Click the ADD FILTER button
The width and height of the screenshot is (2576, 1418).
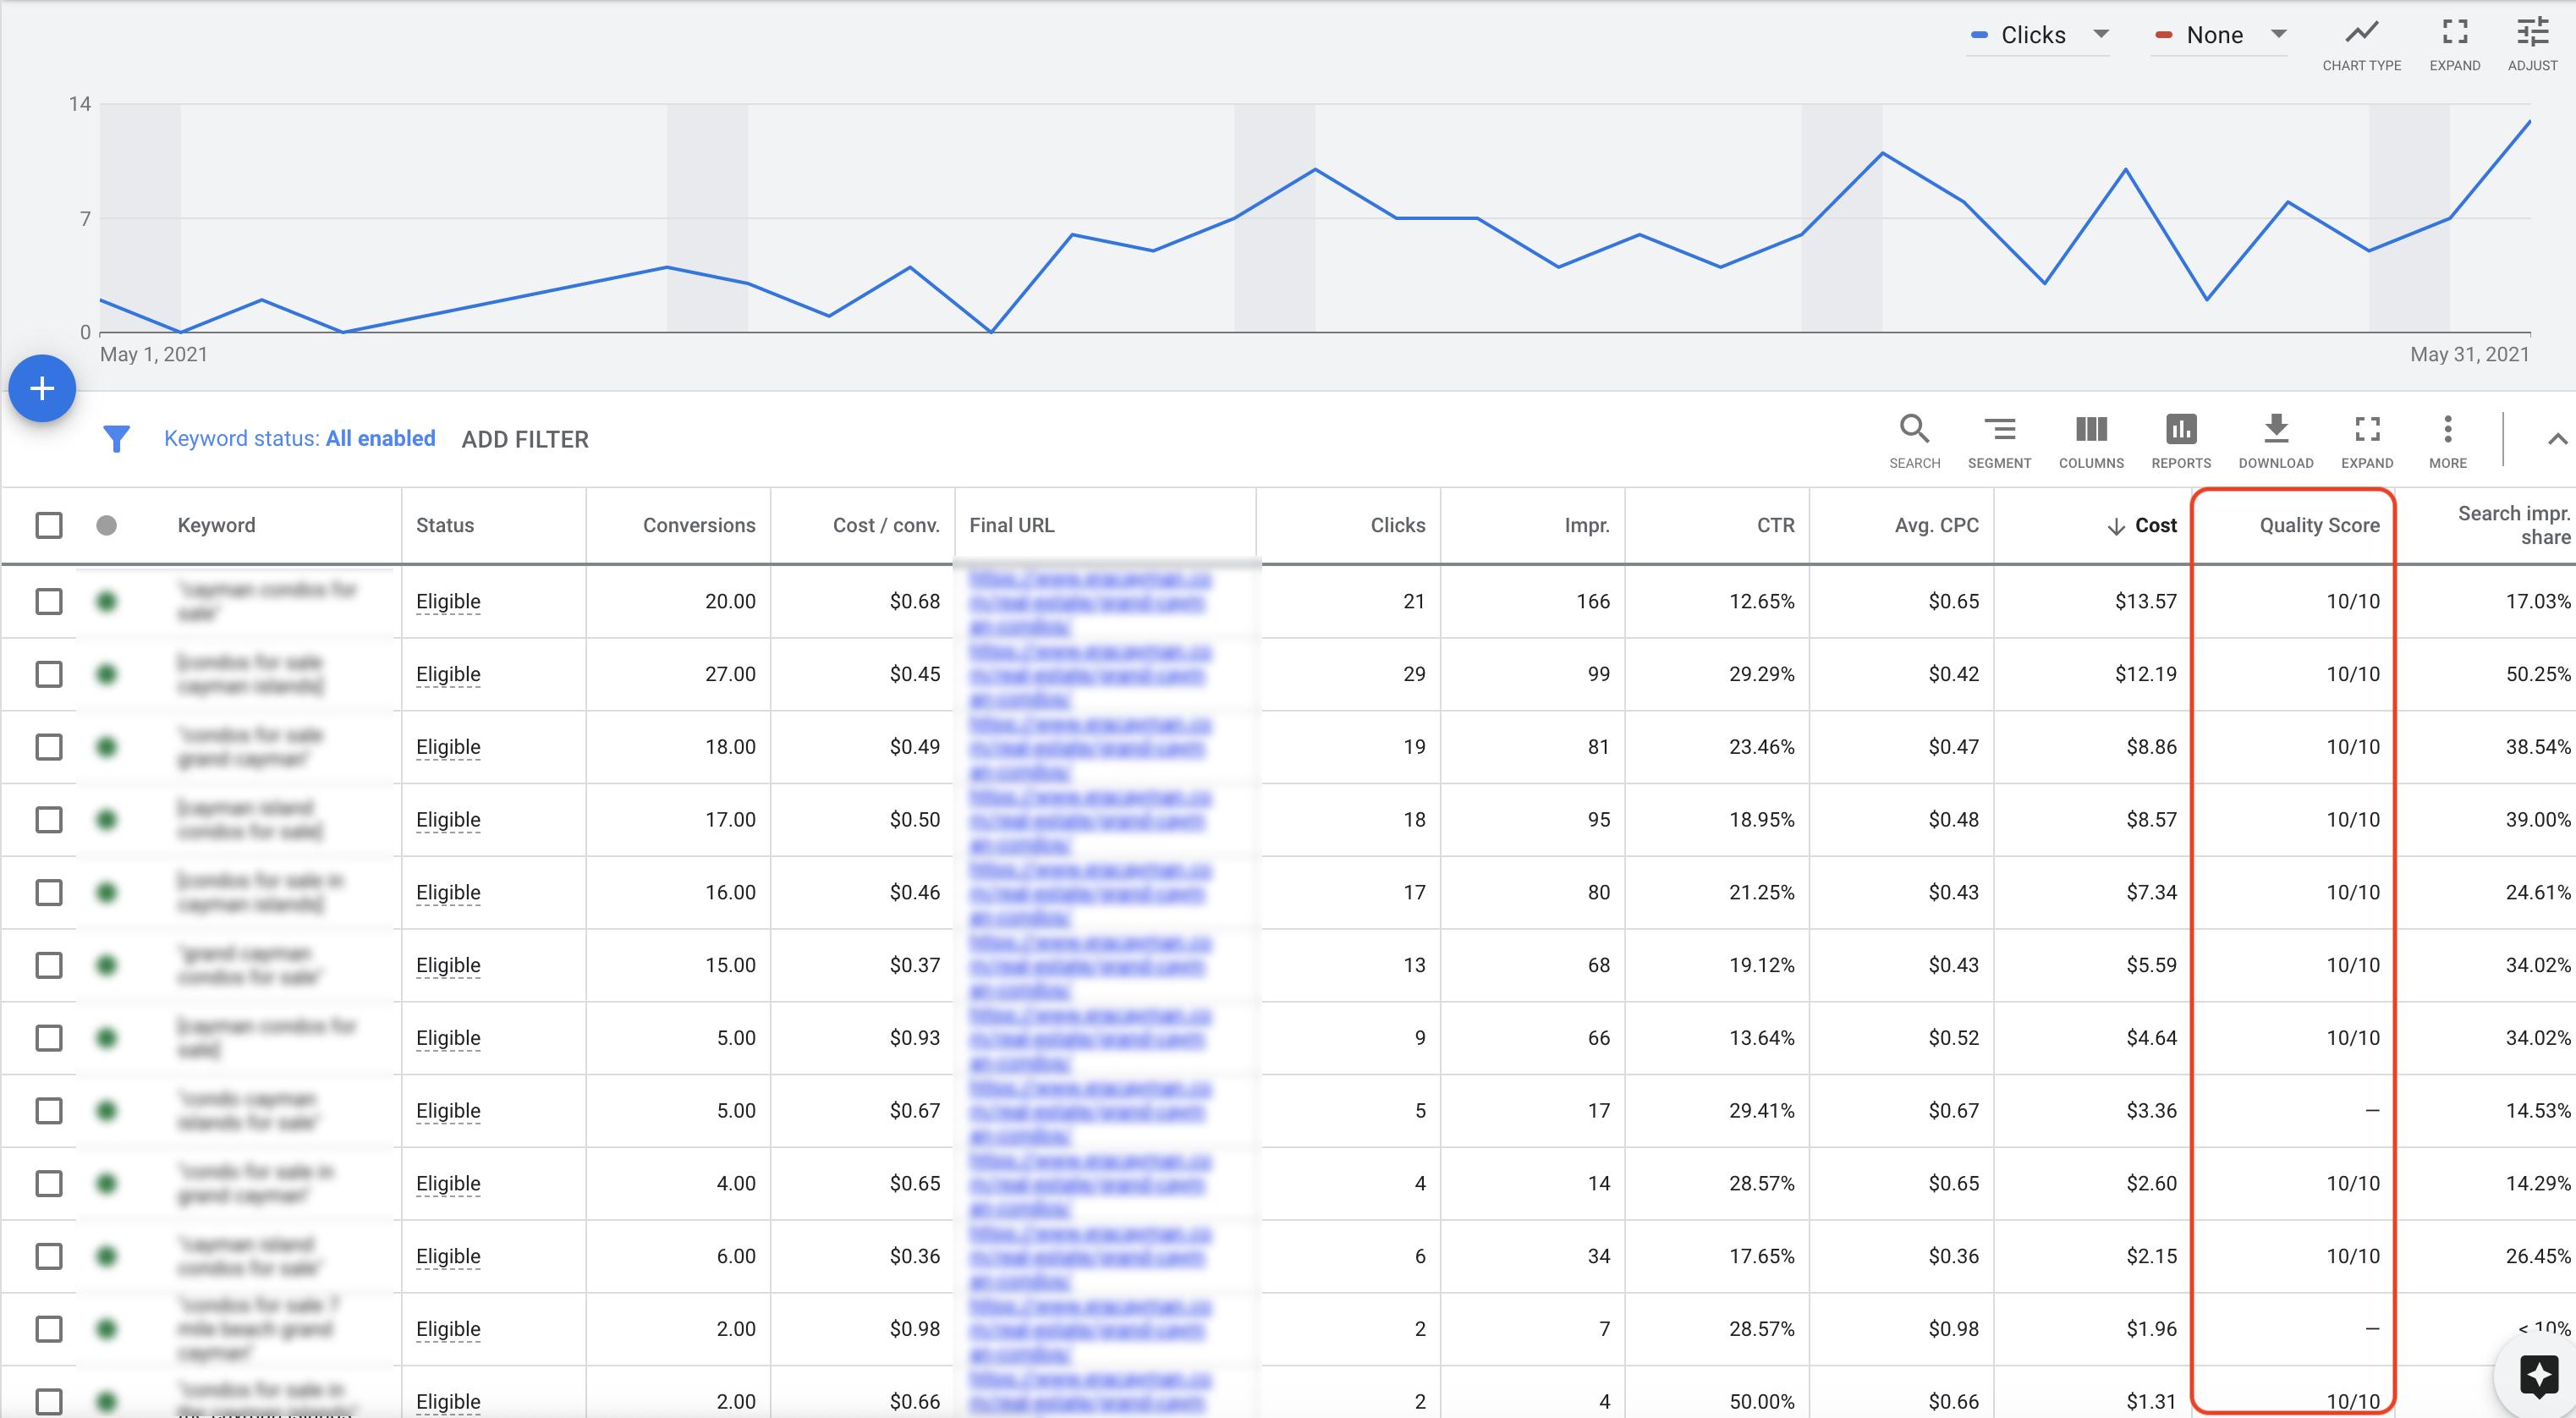tap(525, 439)
